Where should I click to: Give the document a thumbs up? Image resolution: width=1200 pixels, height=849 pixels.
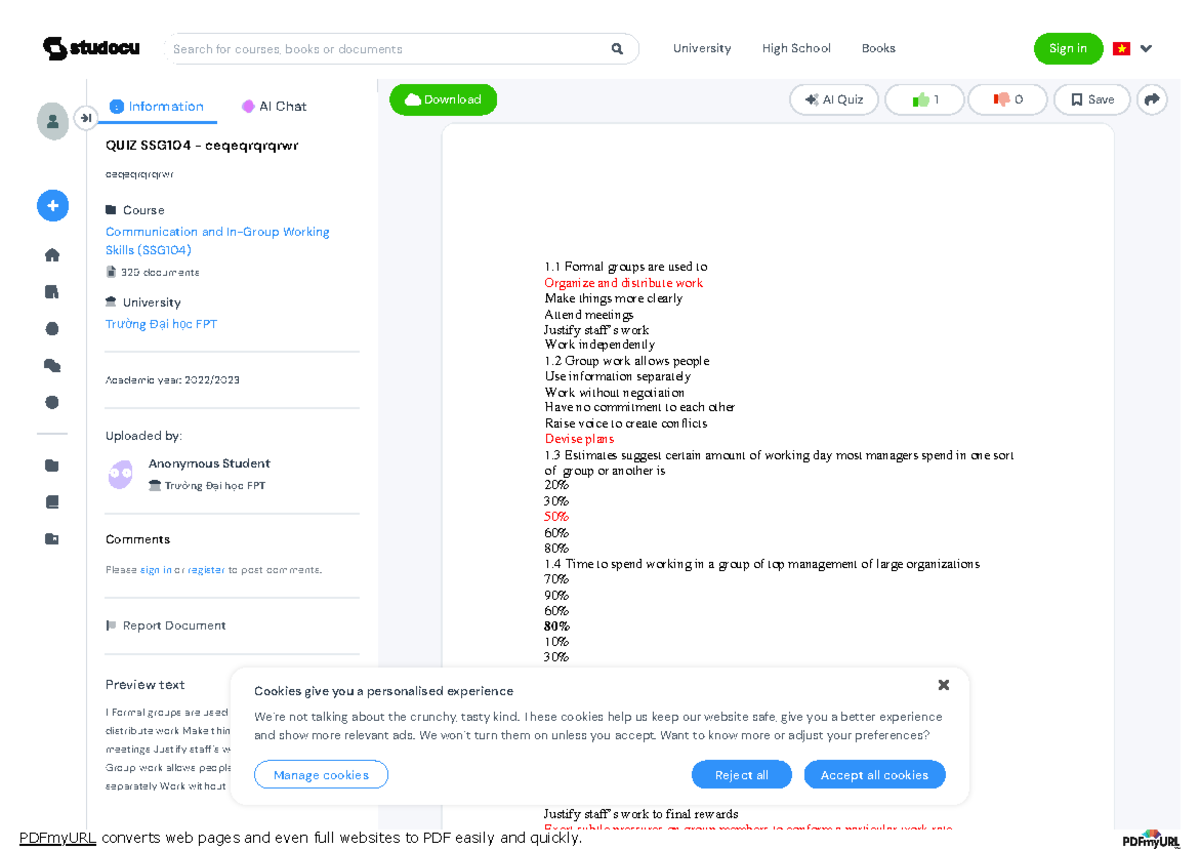(x=924, y=99)
